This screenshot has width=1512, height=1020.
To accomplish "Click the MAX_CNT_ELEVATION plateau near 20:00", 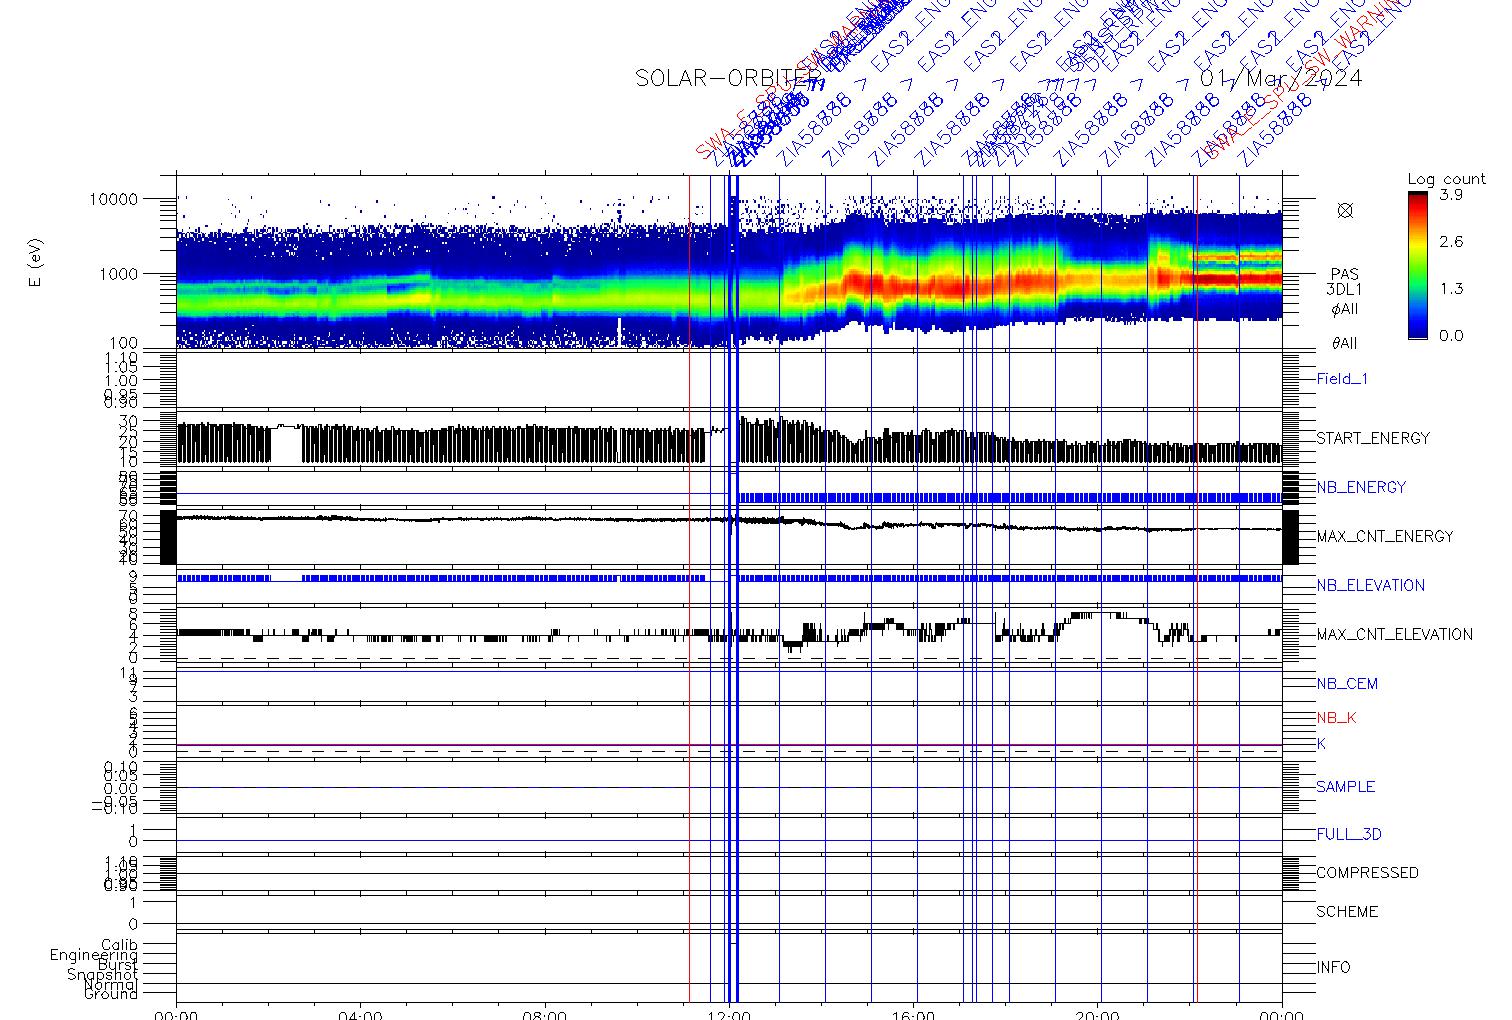I will (1098, 613).
